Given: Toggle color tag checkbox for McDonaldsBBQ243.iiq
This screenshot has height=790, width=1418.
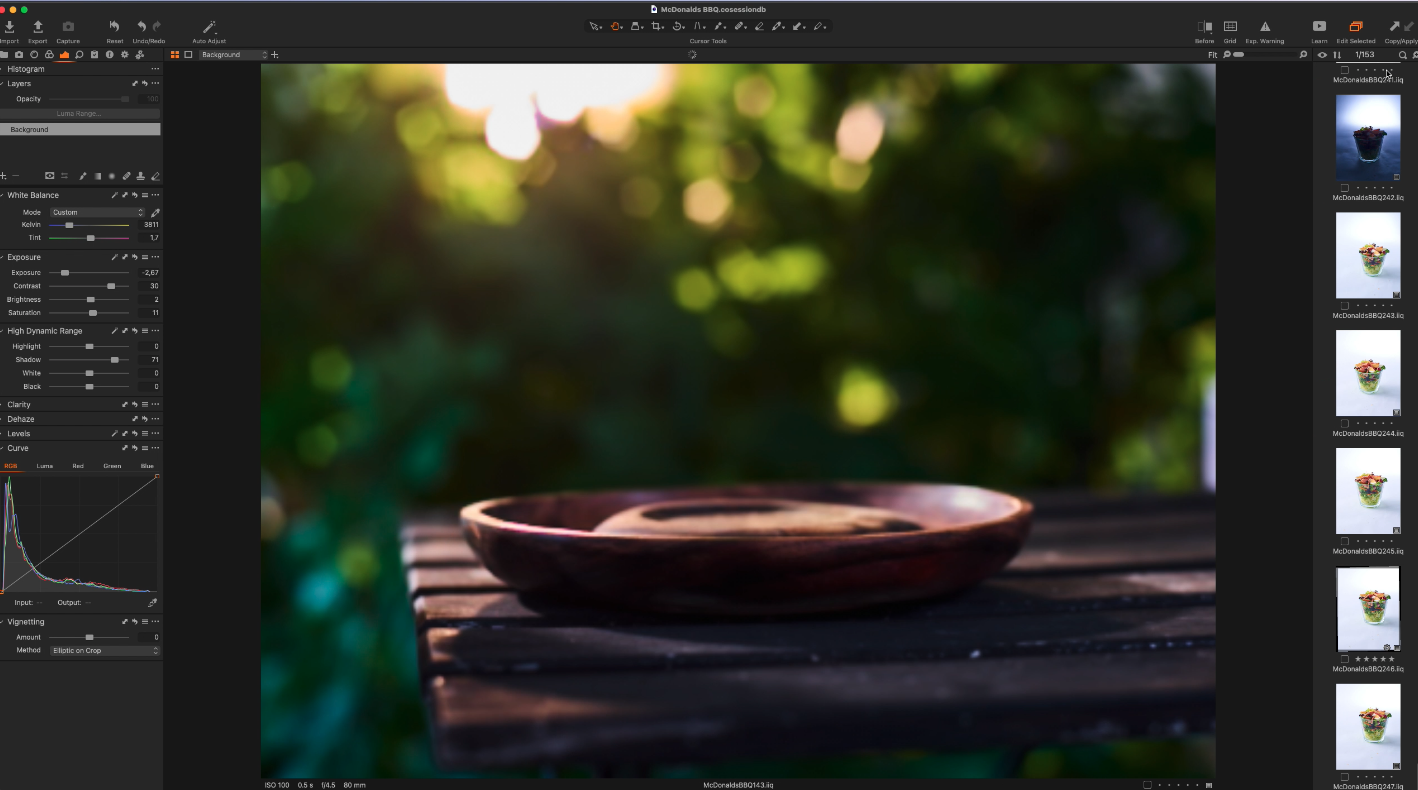Looking at the screenshot, I should click(x=1345, y=305).
